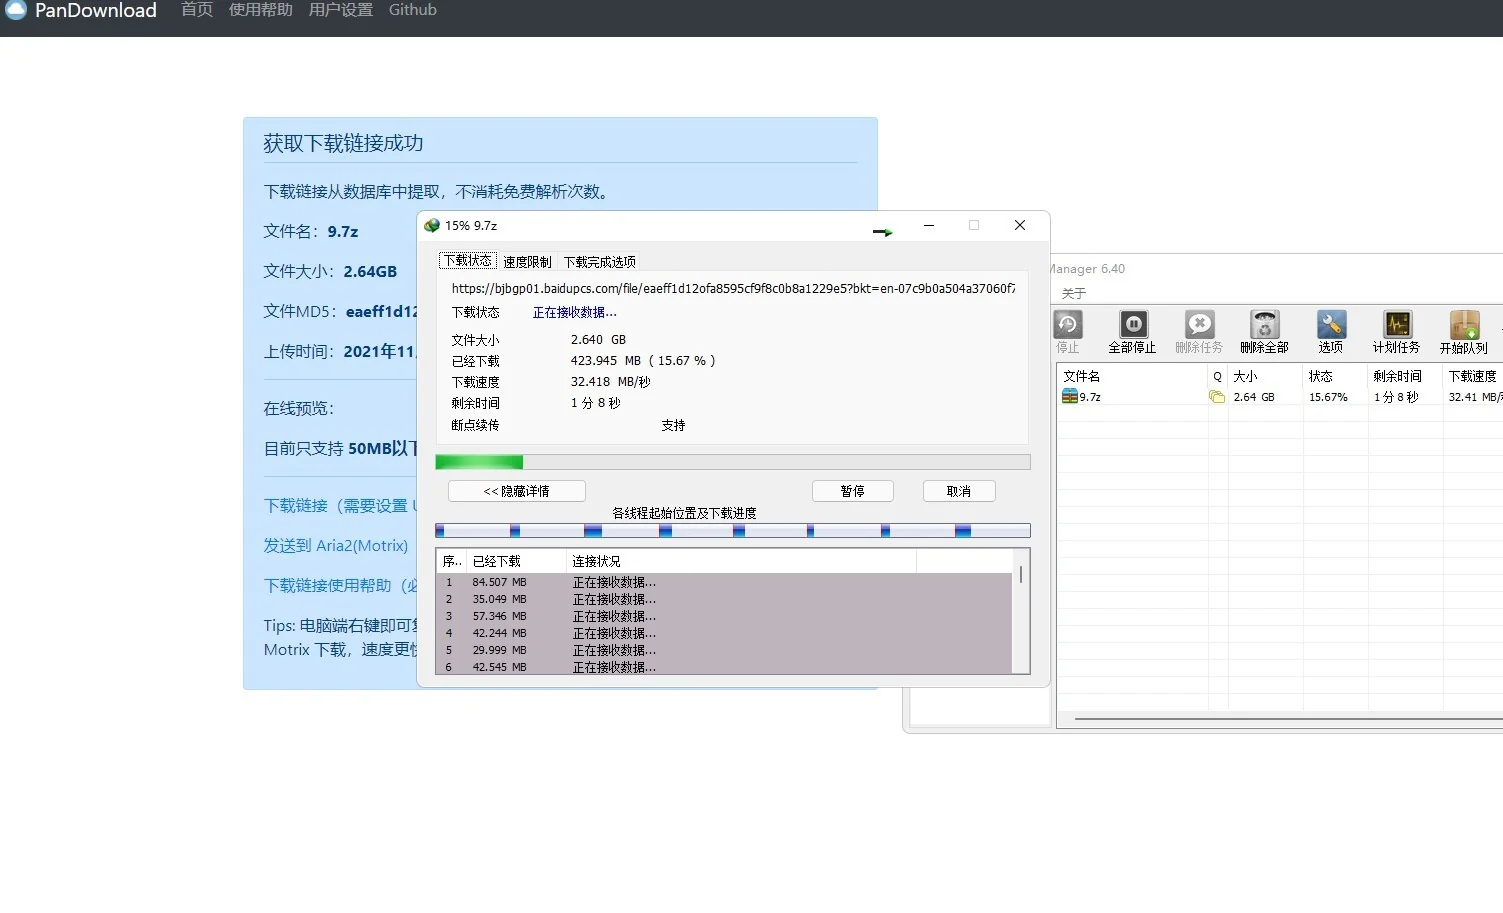Switch to the 速度限制 tab

click(527, 262)
